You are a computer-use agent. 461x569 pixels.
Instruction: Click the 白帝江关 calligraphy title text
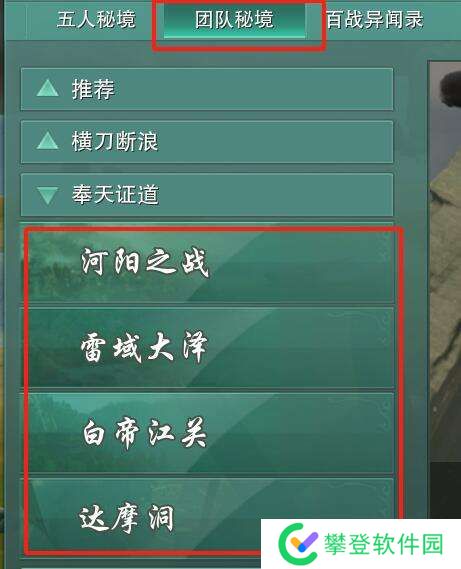point(145,432)
